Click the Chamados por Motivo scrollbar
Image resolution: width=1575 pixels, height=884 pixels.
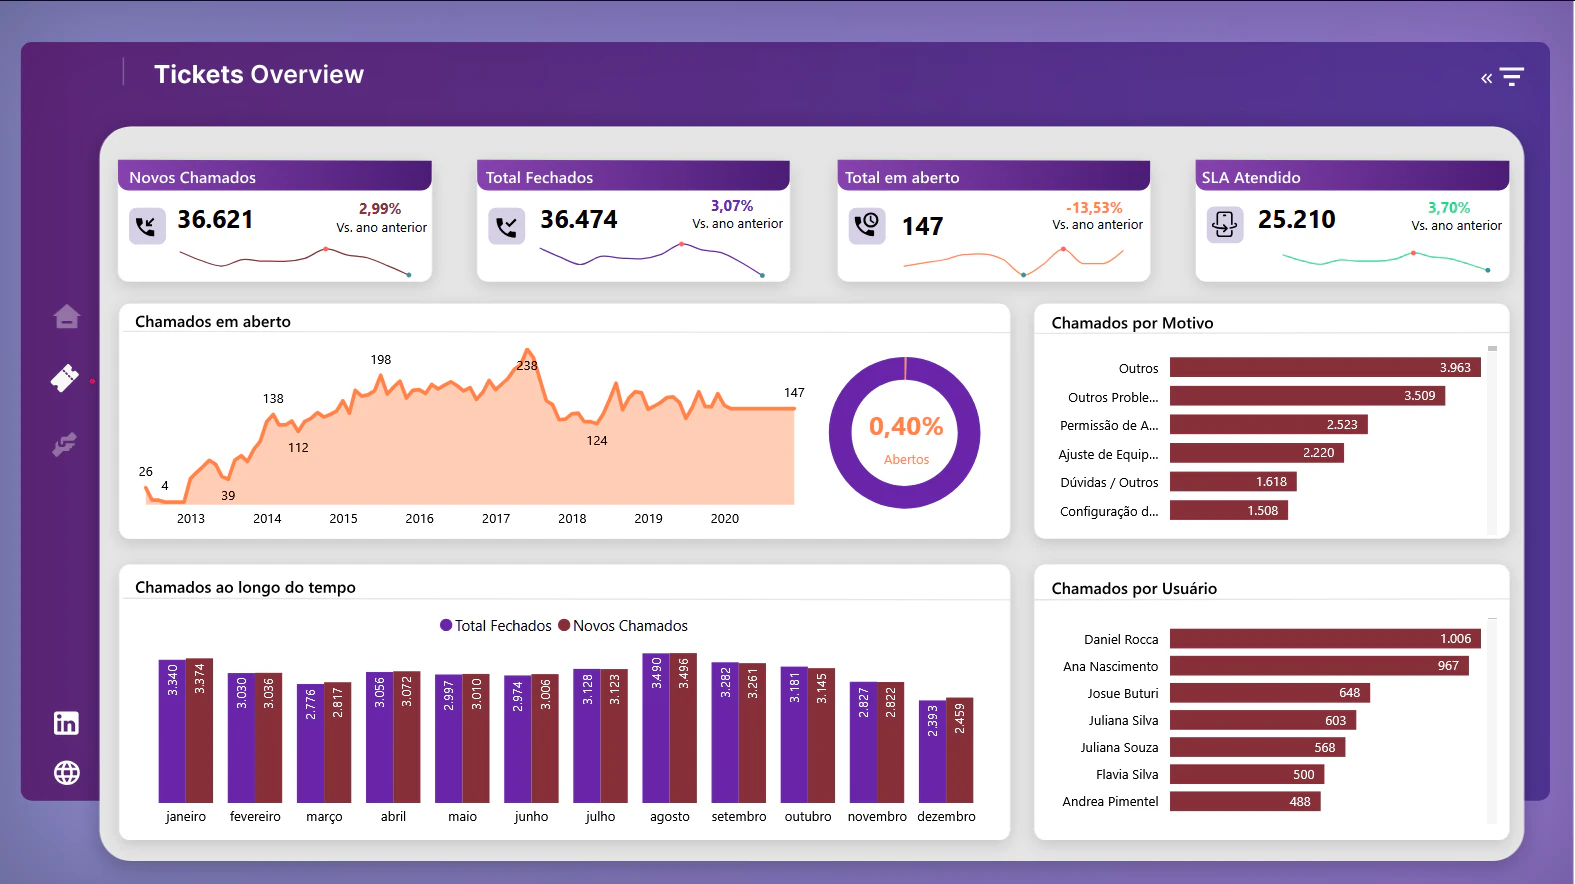[1492, 440]
